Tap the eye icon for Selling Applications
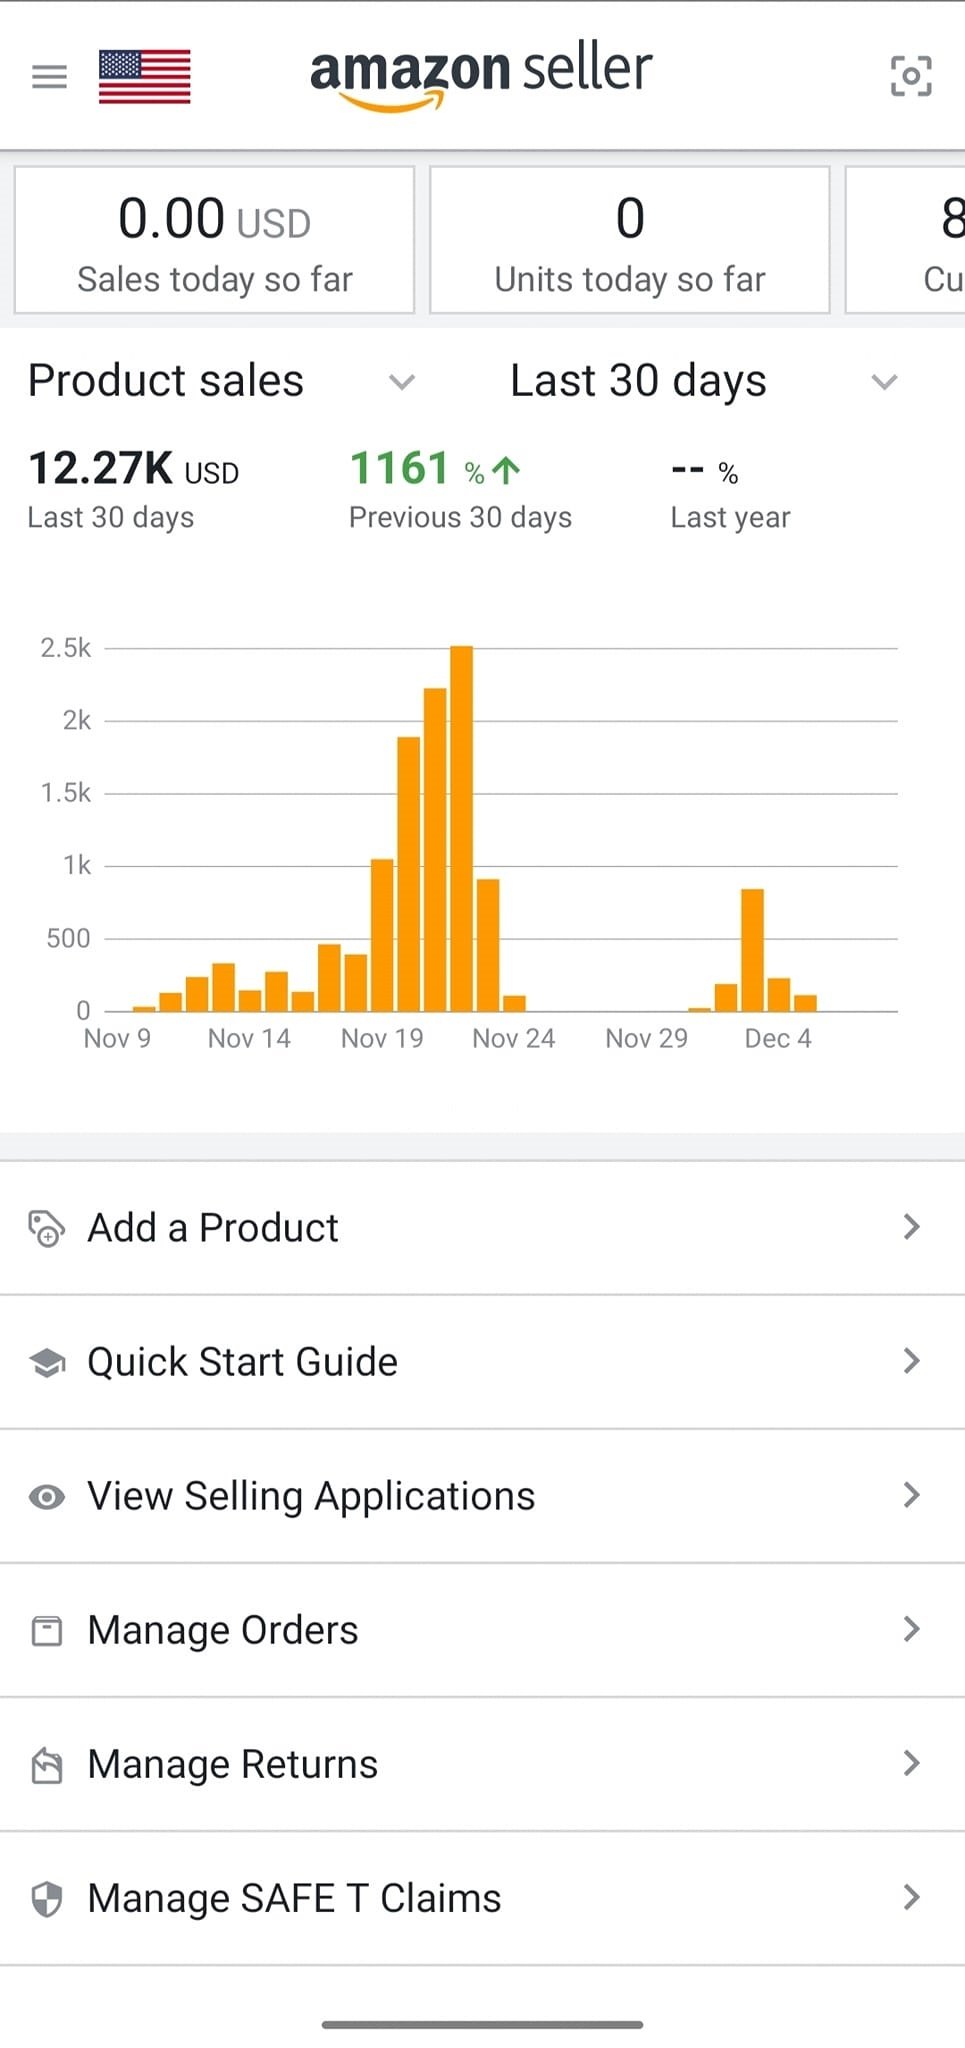Viewport: 965px width, 2048px height. [x=46, y=1496]
